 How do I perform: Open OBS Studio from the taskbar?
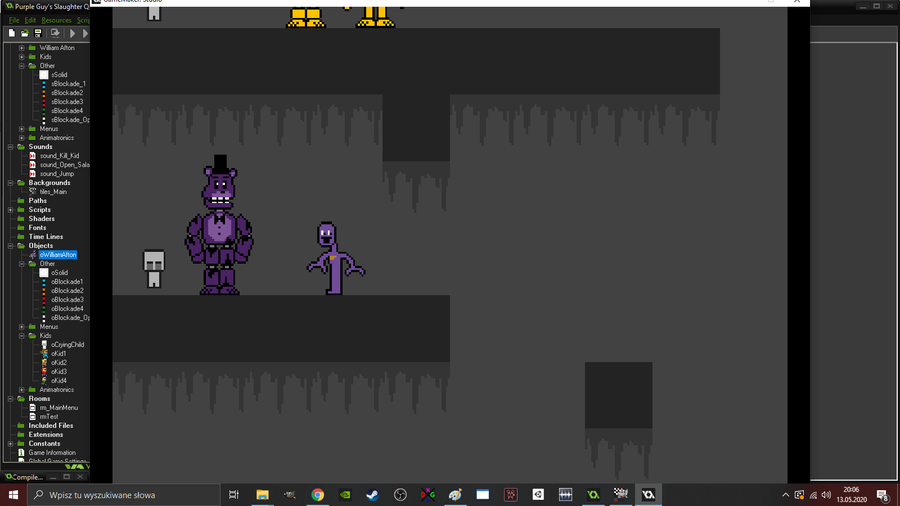400,495
